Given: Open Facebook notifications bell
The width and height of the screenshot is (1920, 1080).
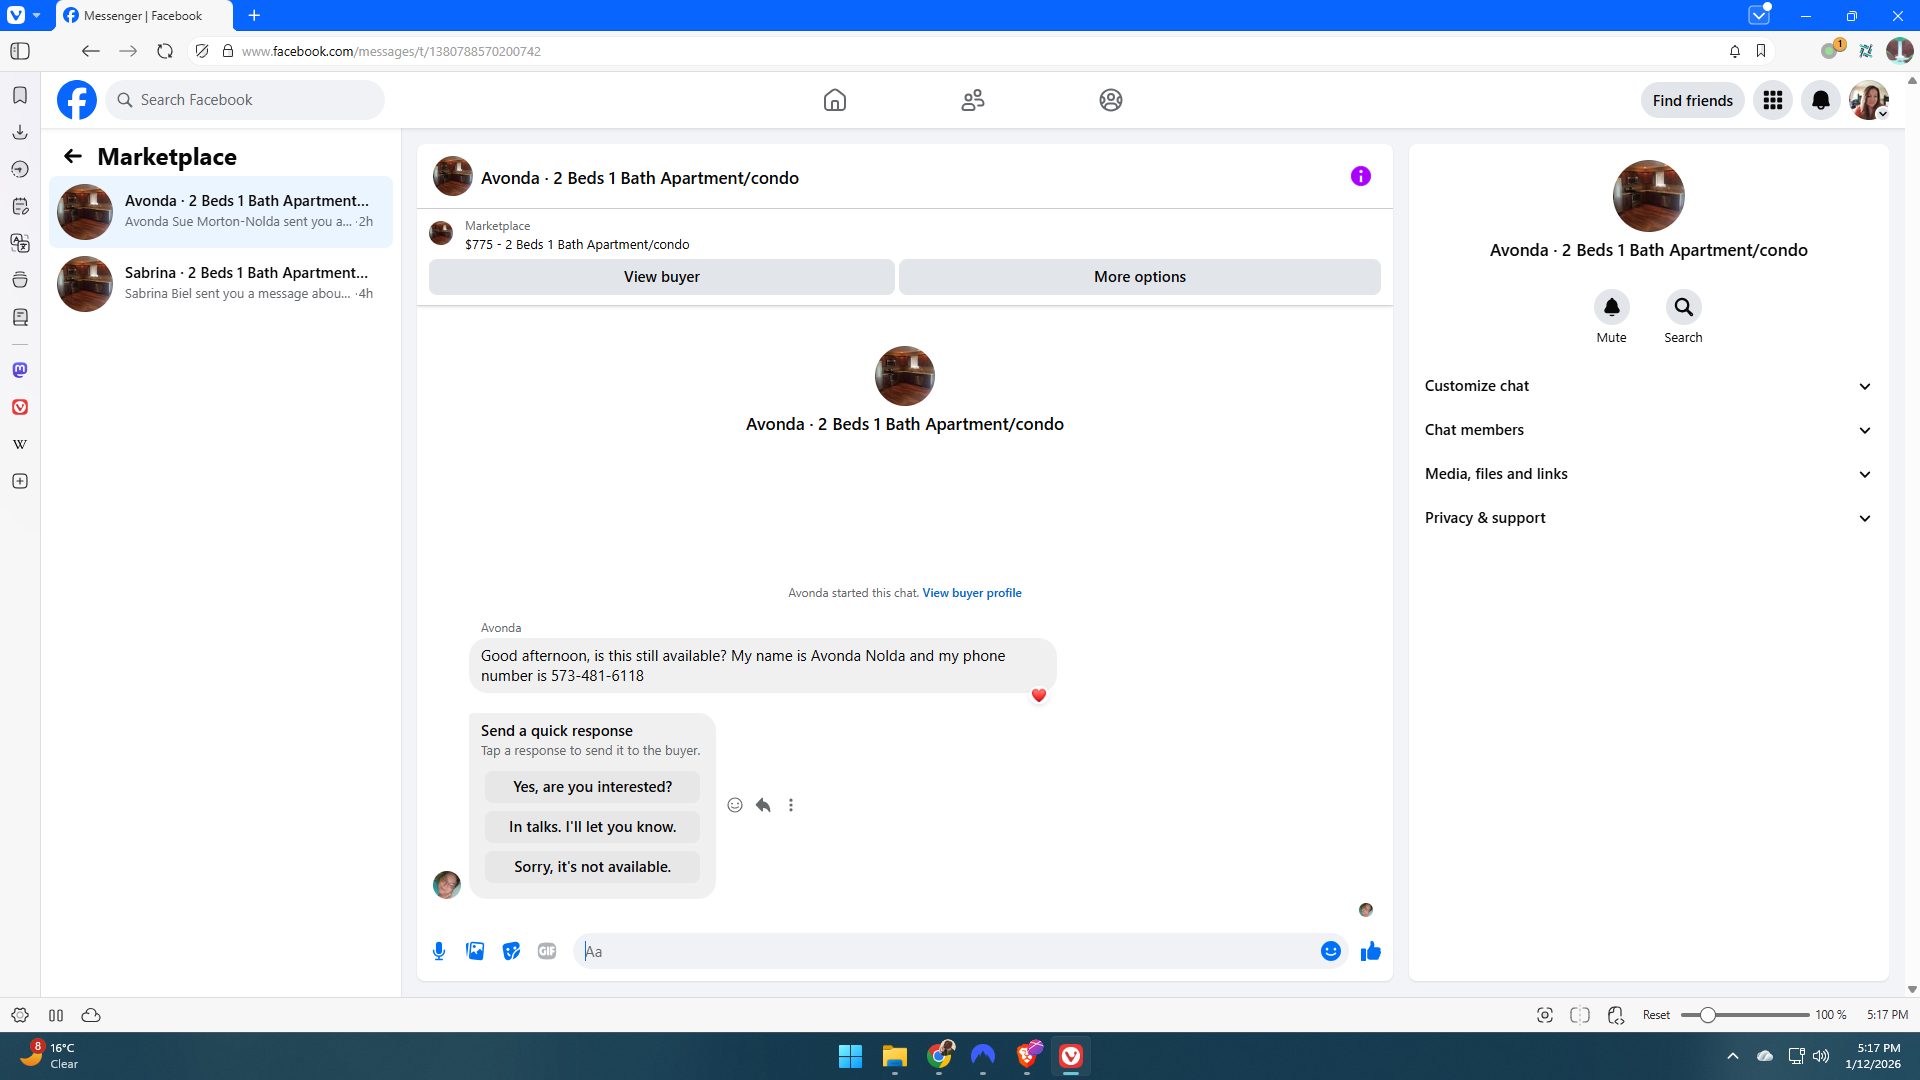Looking at the screenshot, I should pyautogui.click(x=1820, y=100).
